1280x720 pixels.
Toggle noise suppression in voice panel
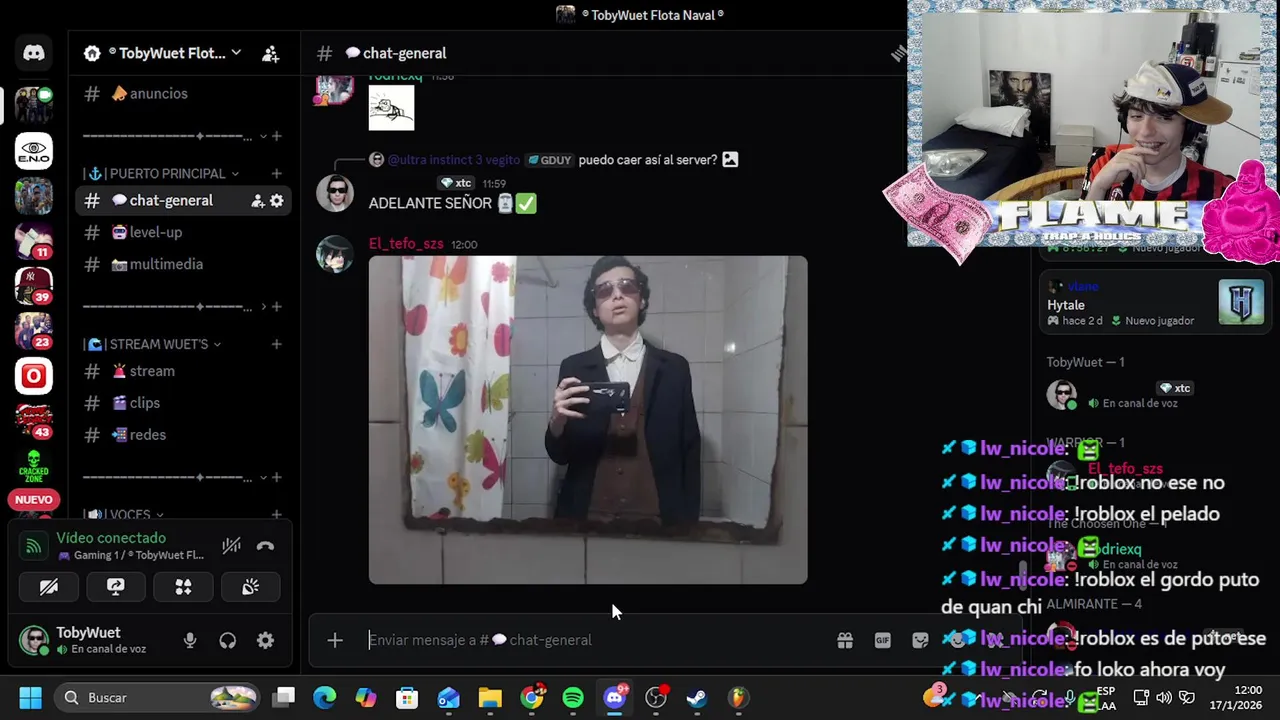click(231, 546)
